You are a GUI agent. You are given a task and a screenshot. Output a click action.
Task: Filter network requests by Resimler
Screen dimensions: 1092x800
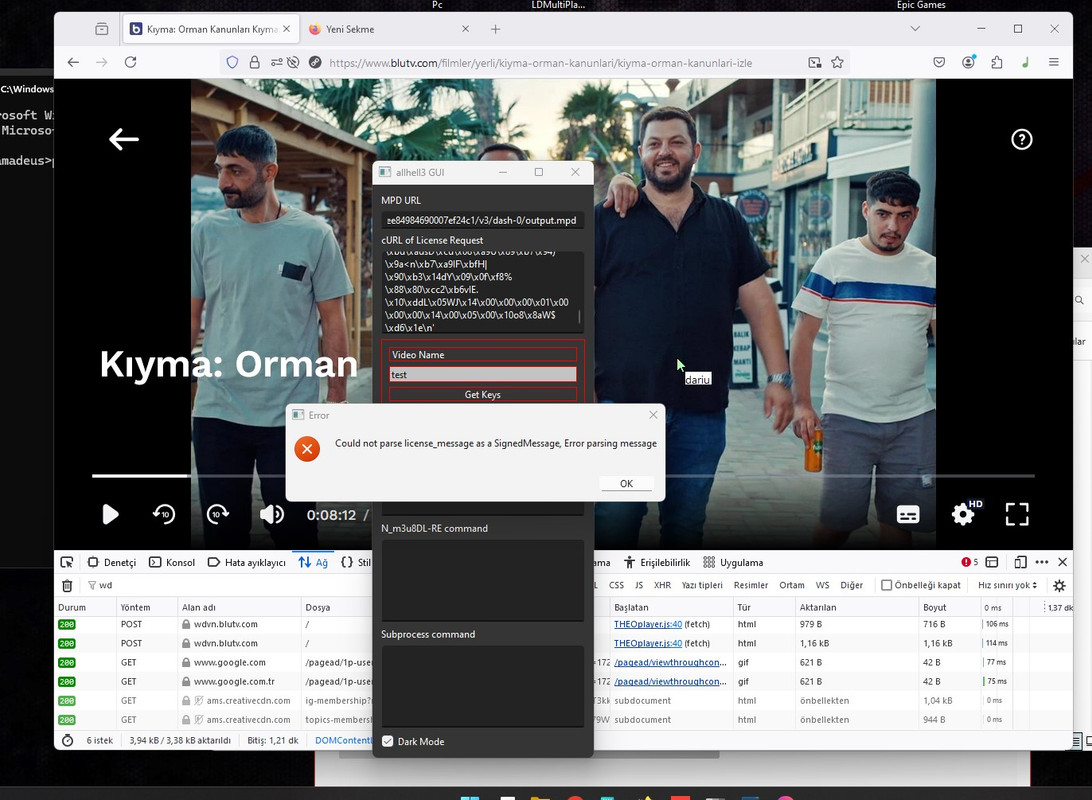tap(750, 586)
